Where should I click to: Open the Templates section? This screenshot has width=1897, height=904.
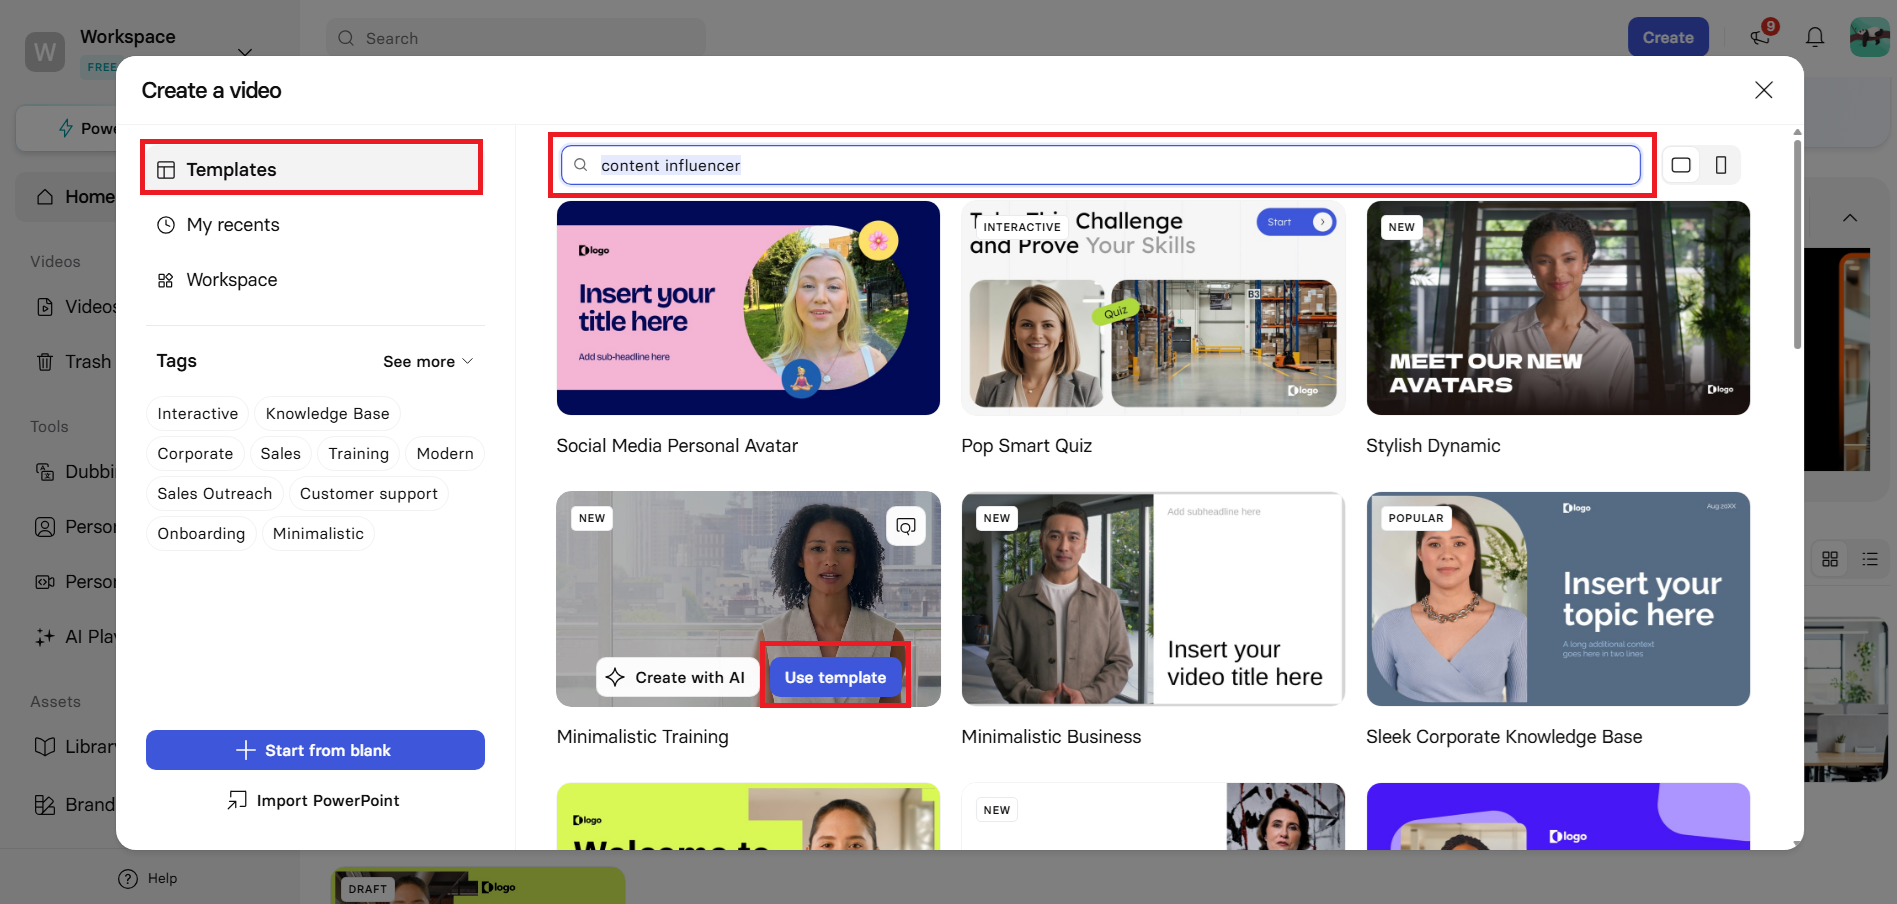coord(312,169)
